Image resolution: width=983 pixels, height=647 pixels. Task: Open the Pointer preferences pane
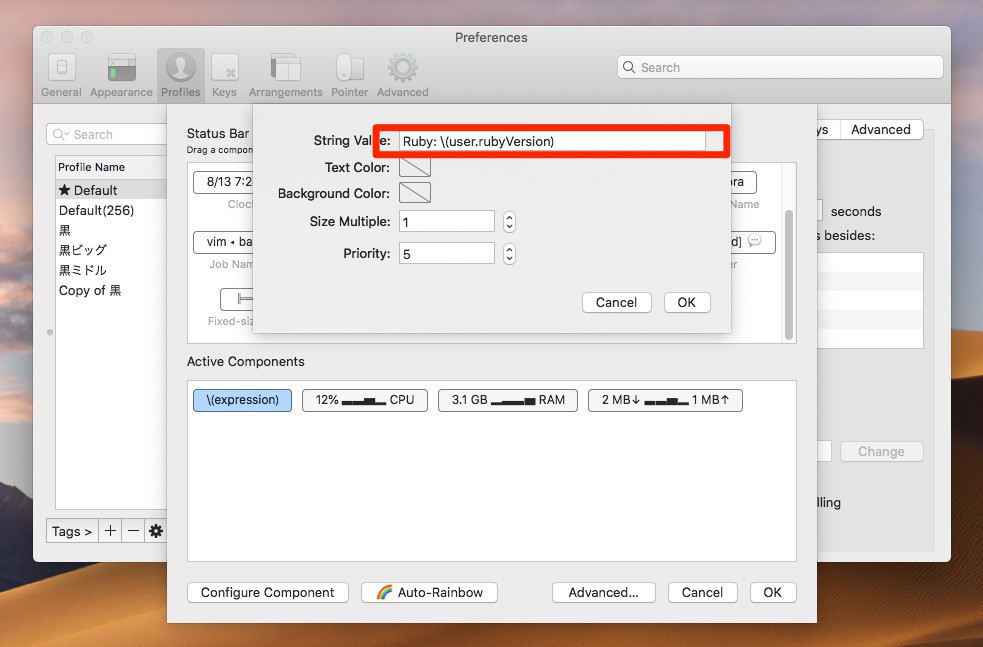(349, 75)
